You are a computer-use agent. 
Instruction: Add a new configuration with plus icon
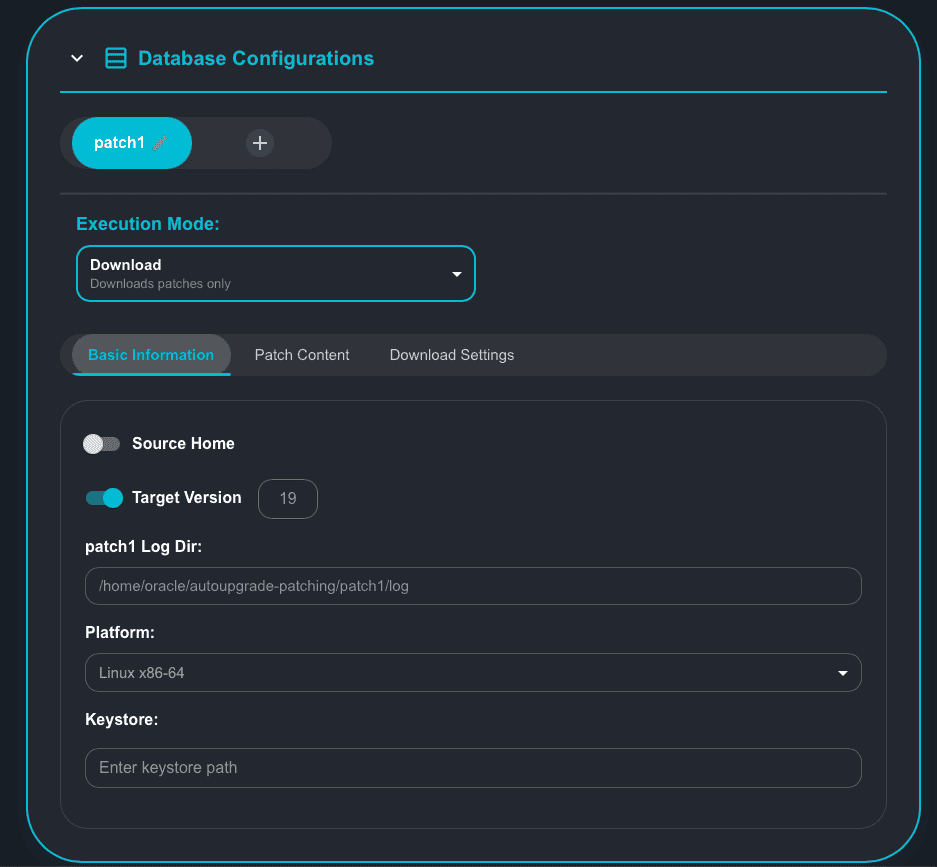tap(260, 143)
